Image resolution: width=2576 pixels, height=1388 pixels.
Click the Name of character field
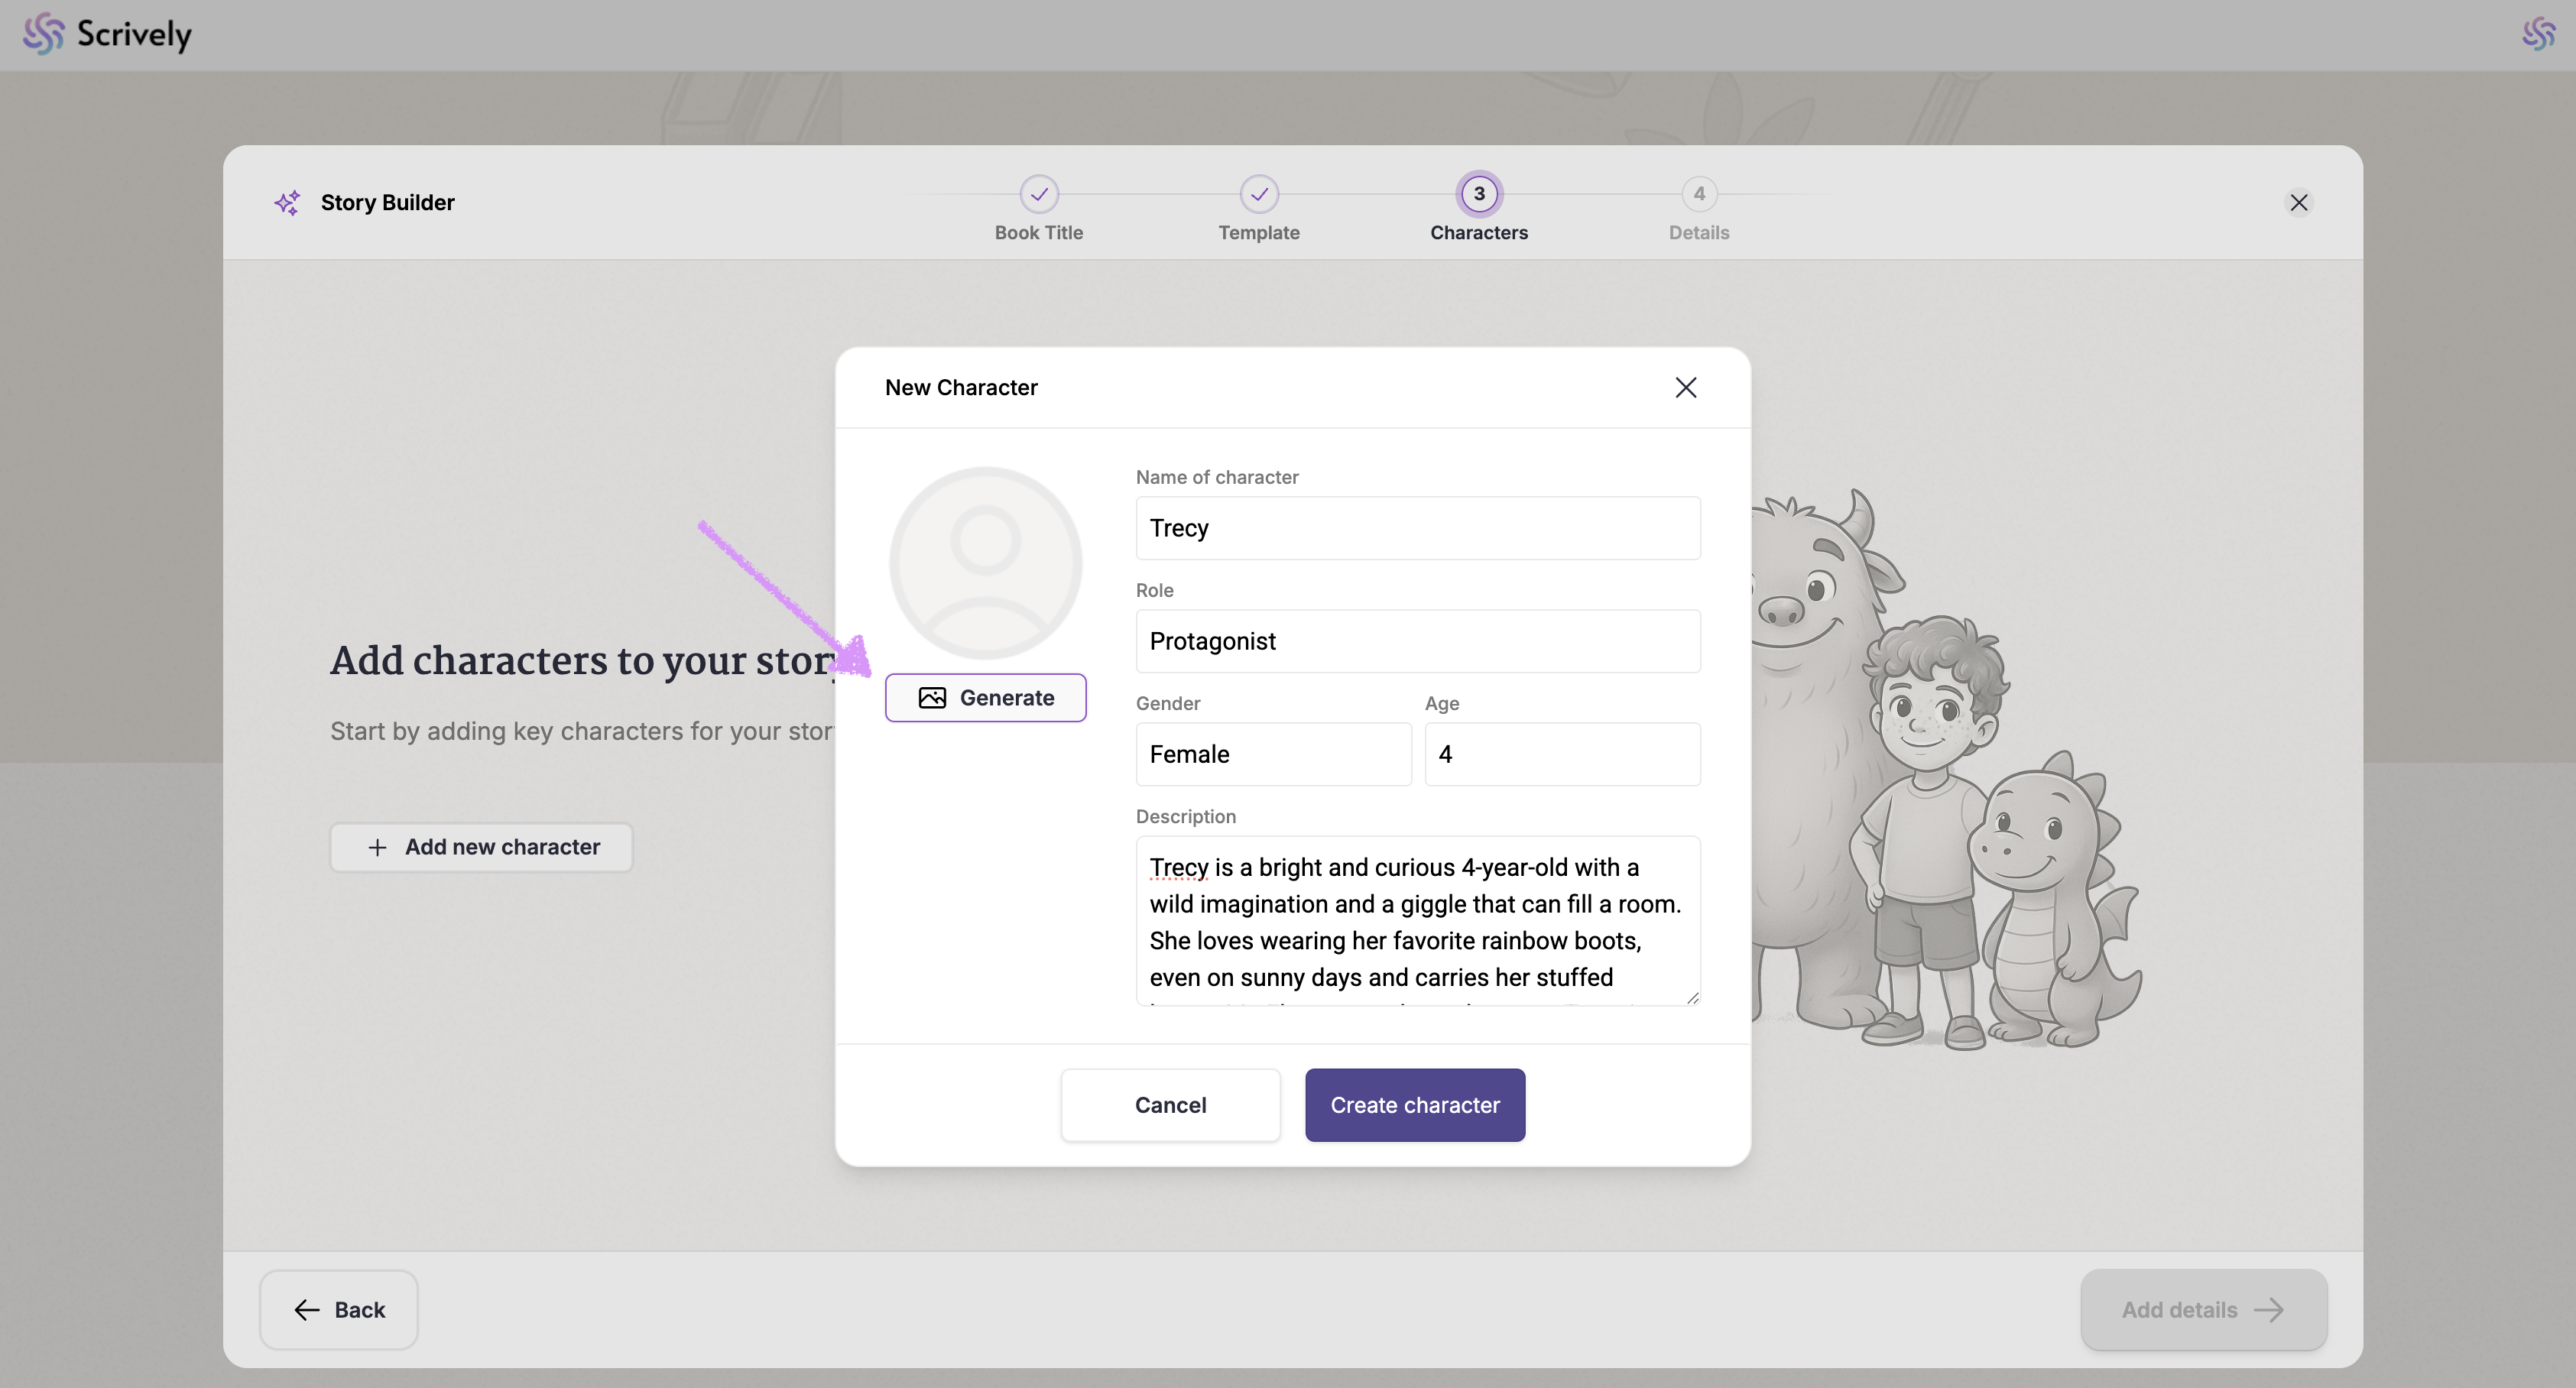point(1417,528)
